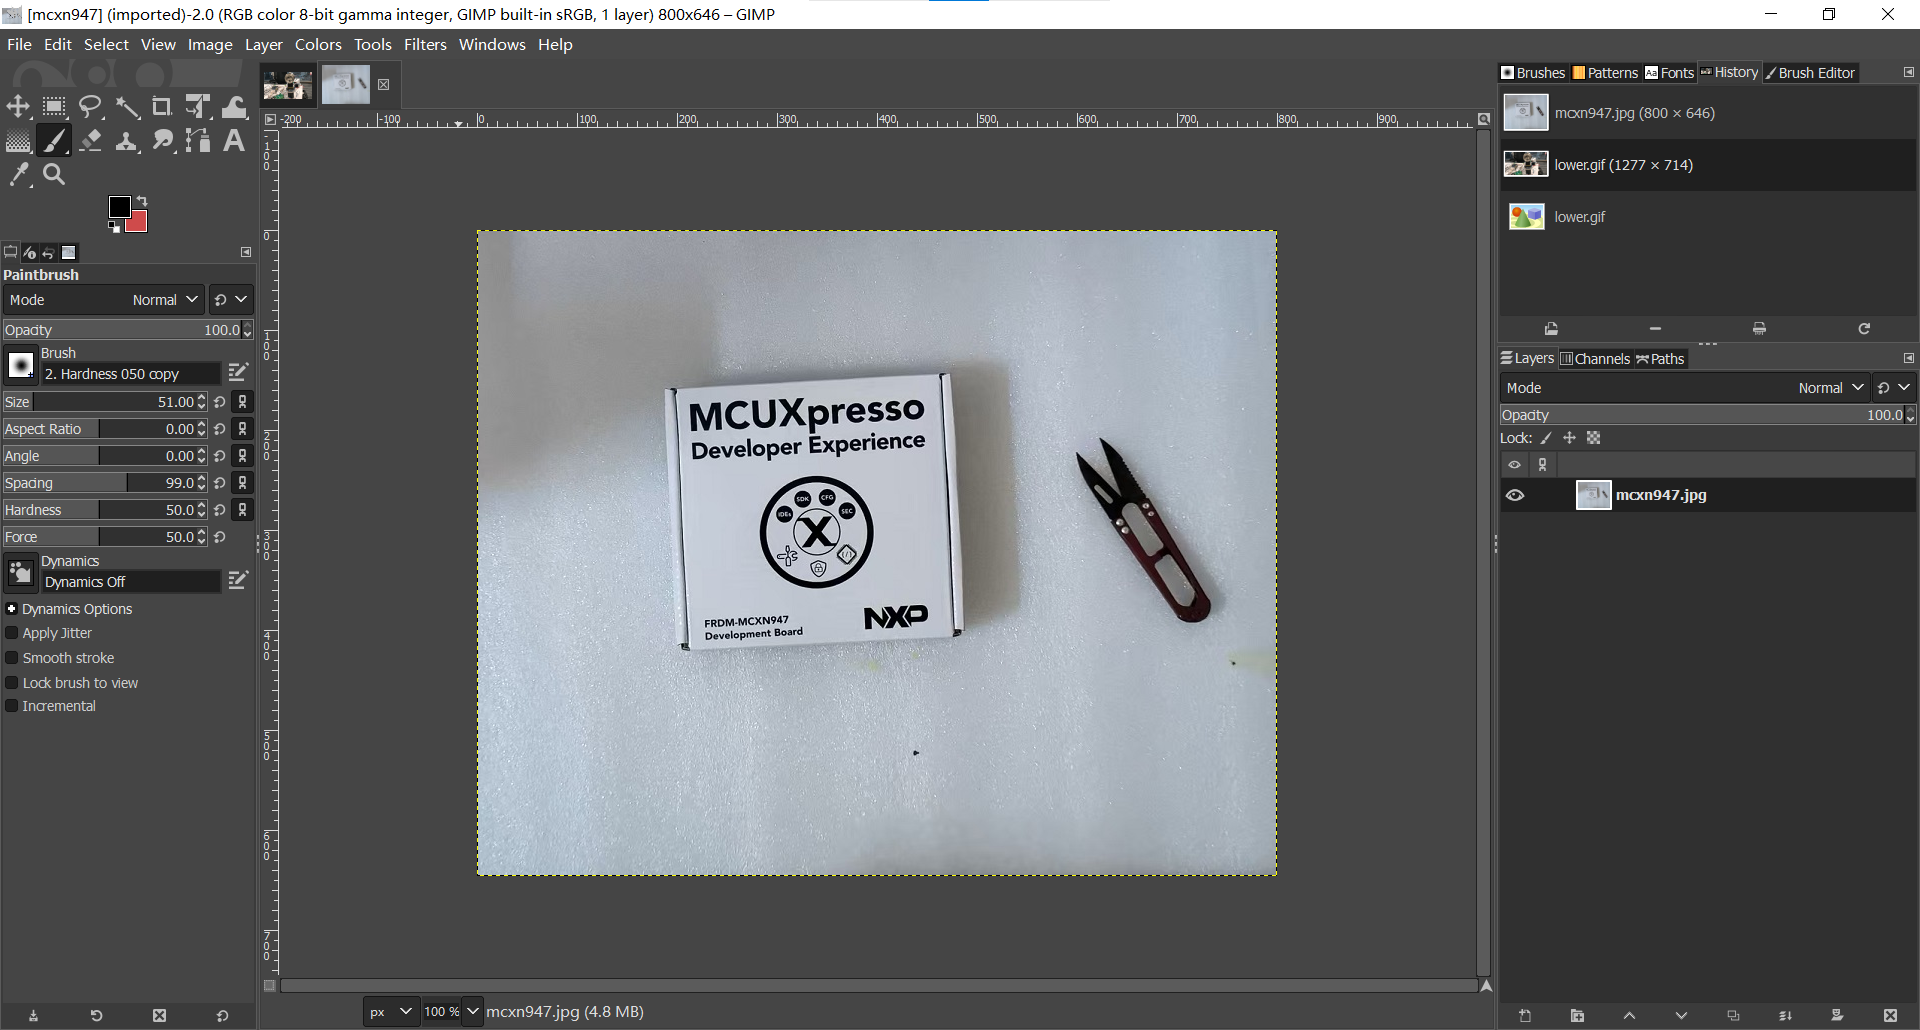This screenshot has width=1920, height=1030.
Task: Pick the Eraser tool
Action: 91,141
